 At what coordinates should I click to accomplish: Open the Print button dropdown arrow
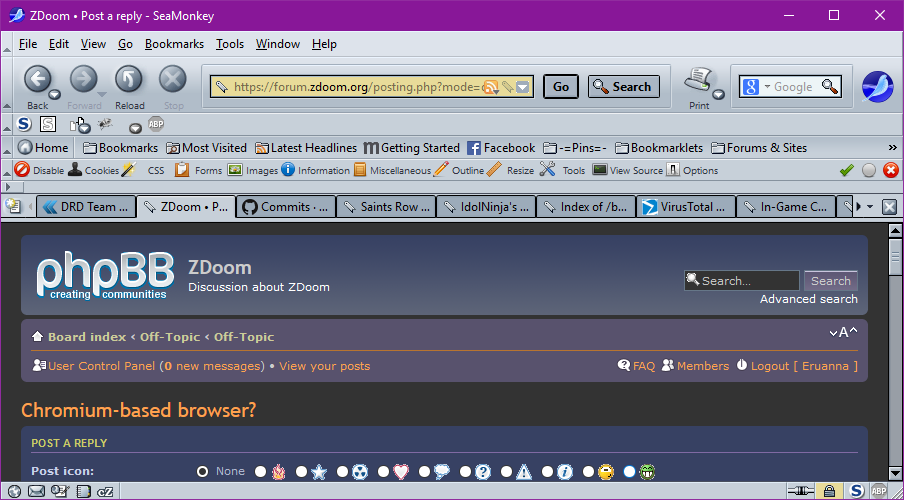coord(718,95)
